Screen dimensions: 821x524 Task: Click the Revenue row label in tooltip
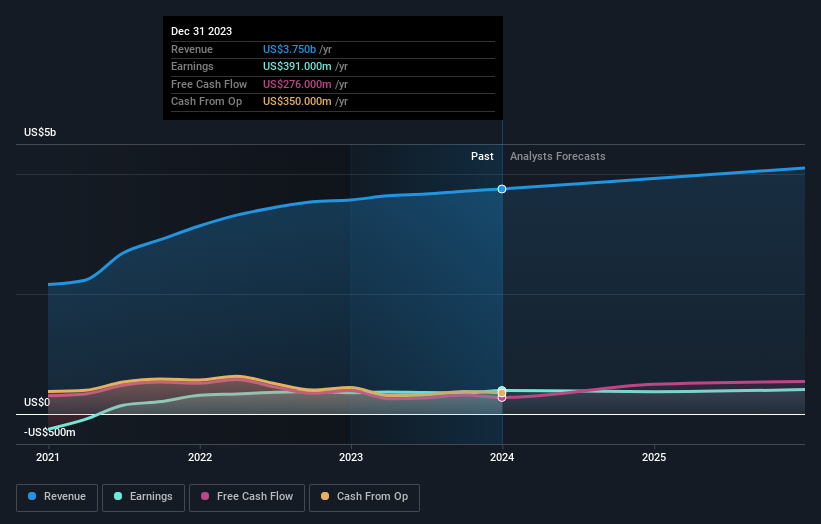[x=192, y=49]
